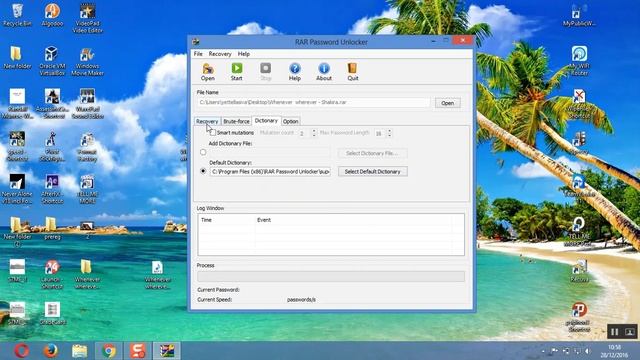Select the MyPublicW... desktop shortcut
This screenshot has height=360, width=640.
(x=579, y=15)
